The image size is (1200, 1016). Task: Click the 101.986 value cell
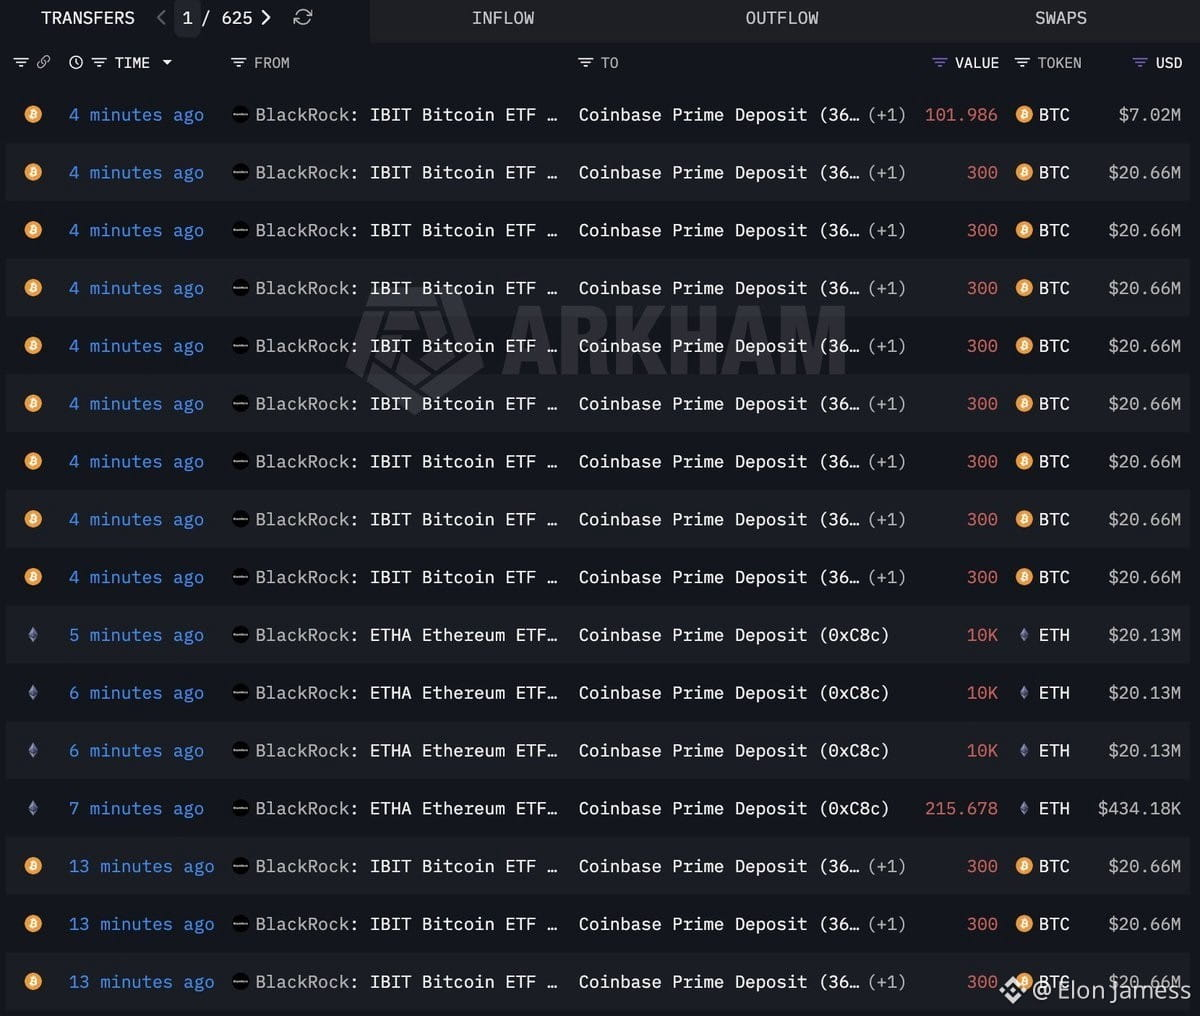(961, 115)
